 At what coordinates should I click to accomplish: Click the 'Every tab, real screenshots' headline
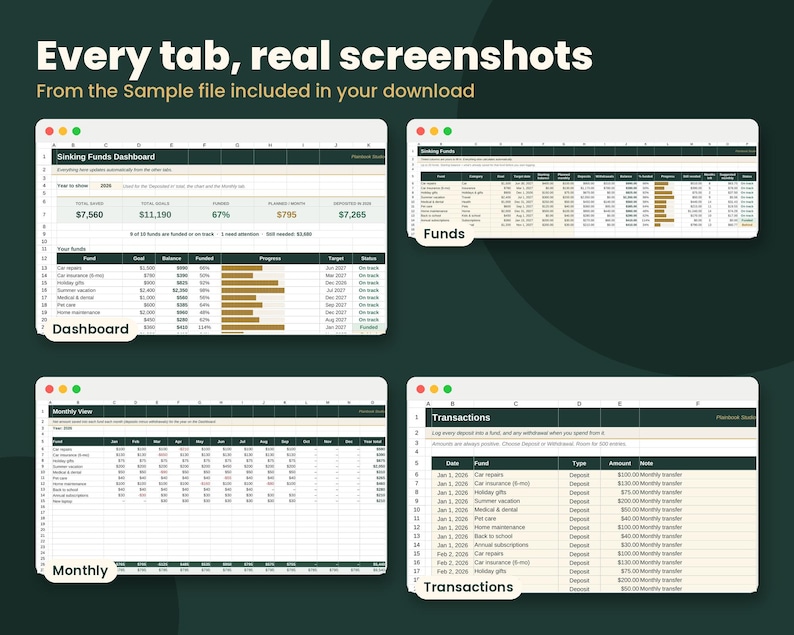[314, 56]
